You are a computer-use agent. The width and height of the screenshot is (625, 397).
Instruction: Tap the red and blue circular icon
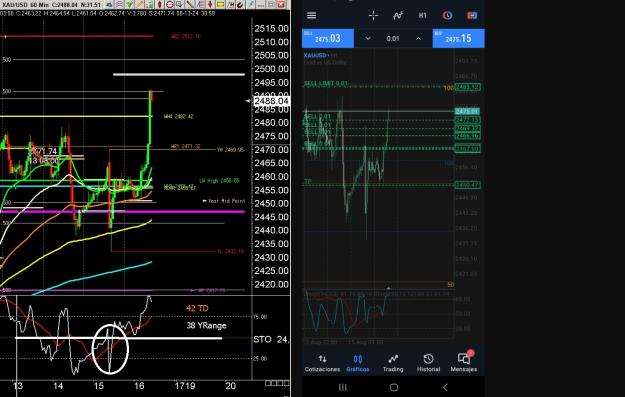coord(447,16)
